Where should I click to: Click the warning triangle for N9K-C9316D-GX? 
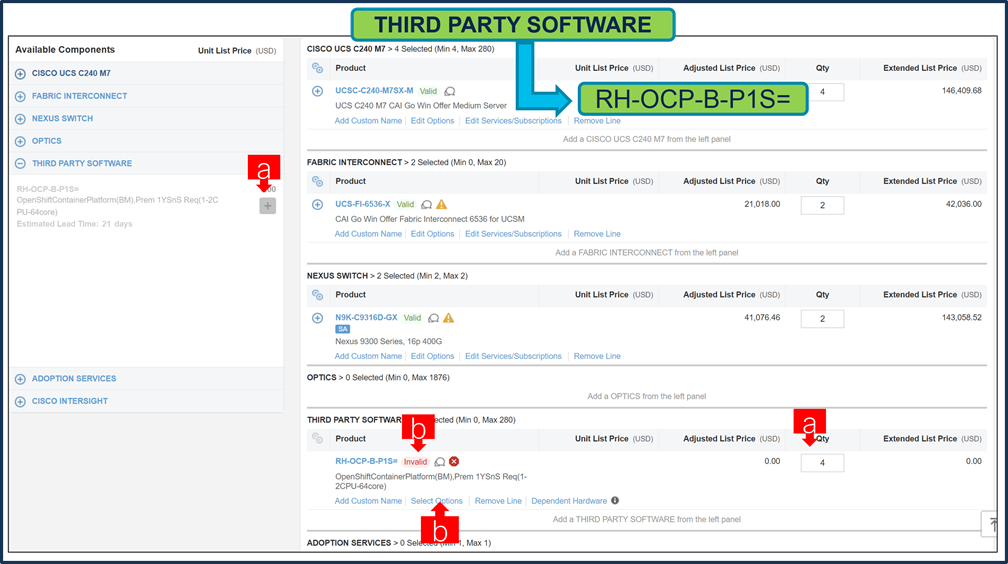point(449,318)
